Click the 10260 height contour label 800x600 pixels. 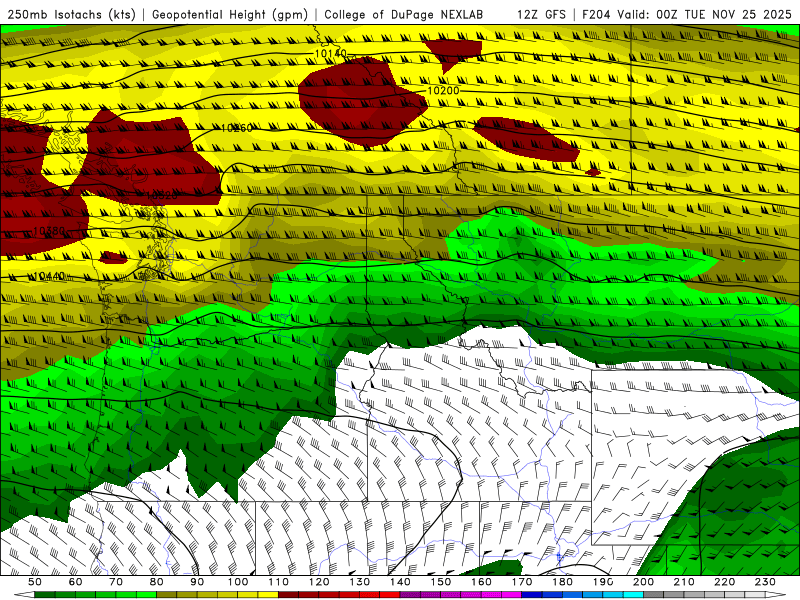pyautogui.click(x=236, y=128)
